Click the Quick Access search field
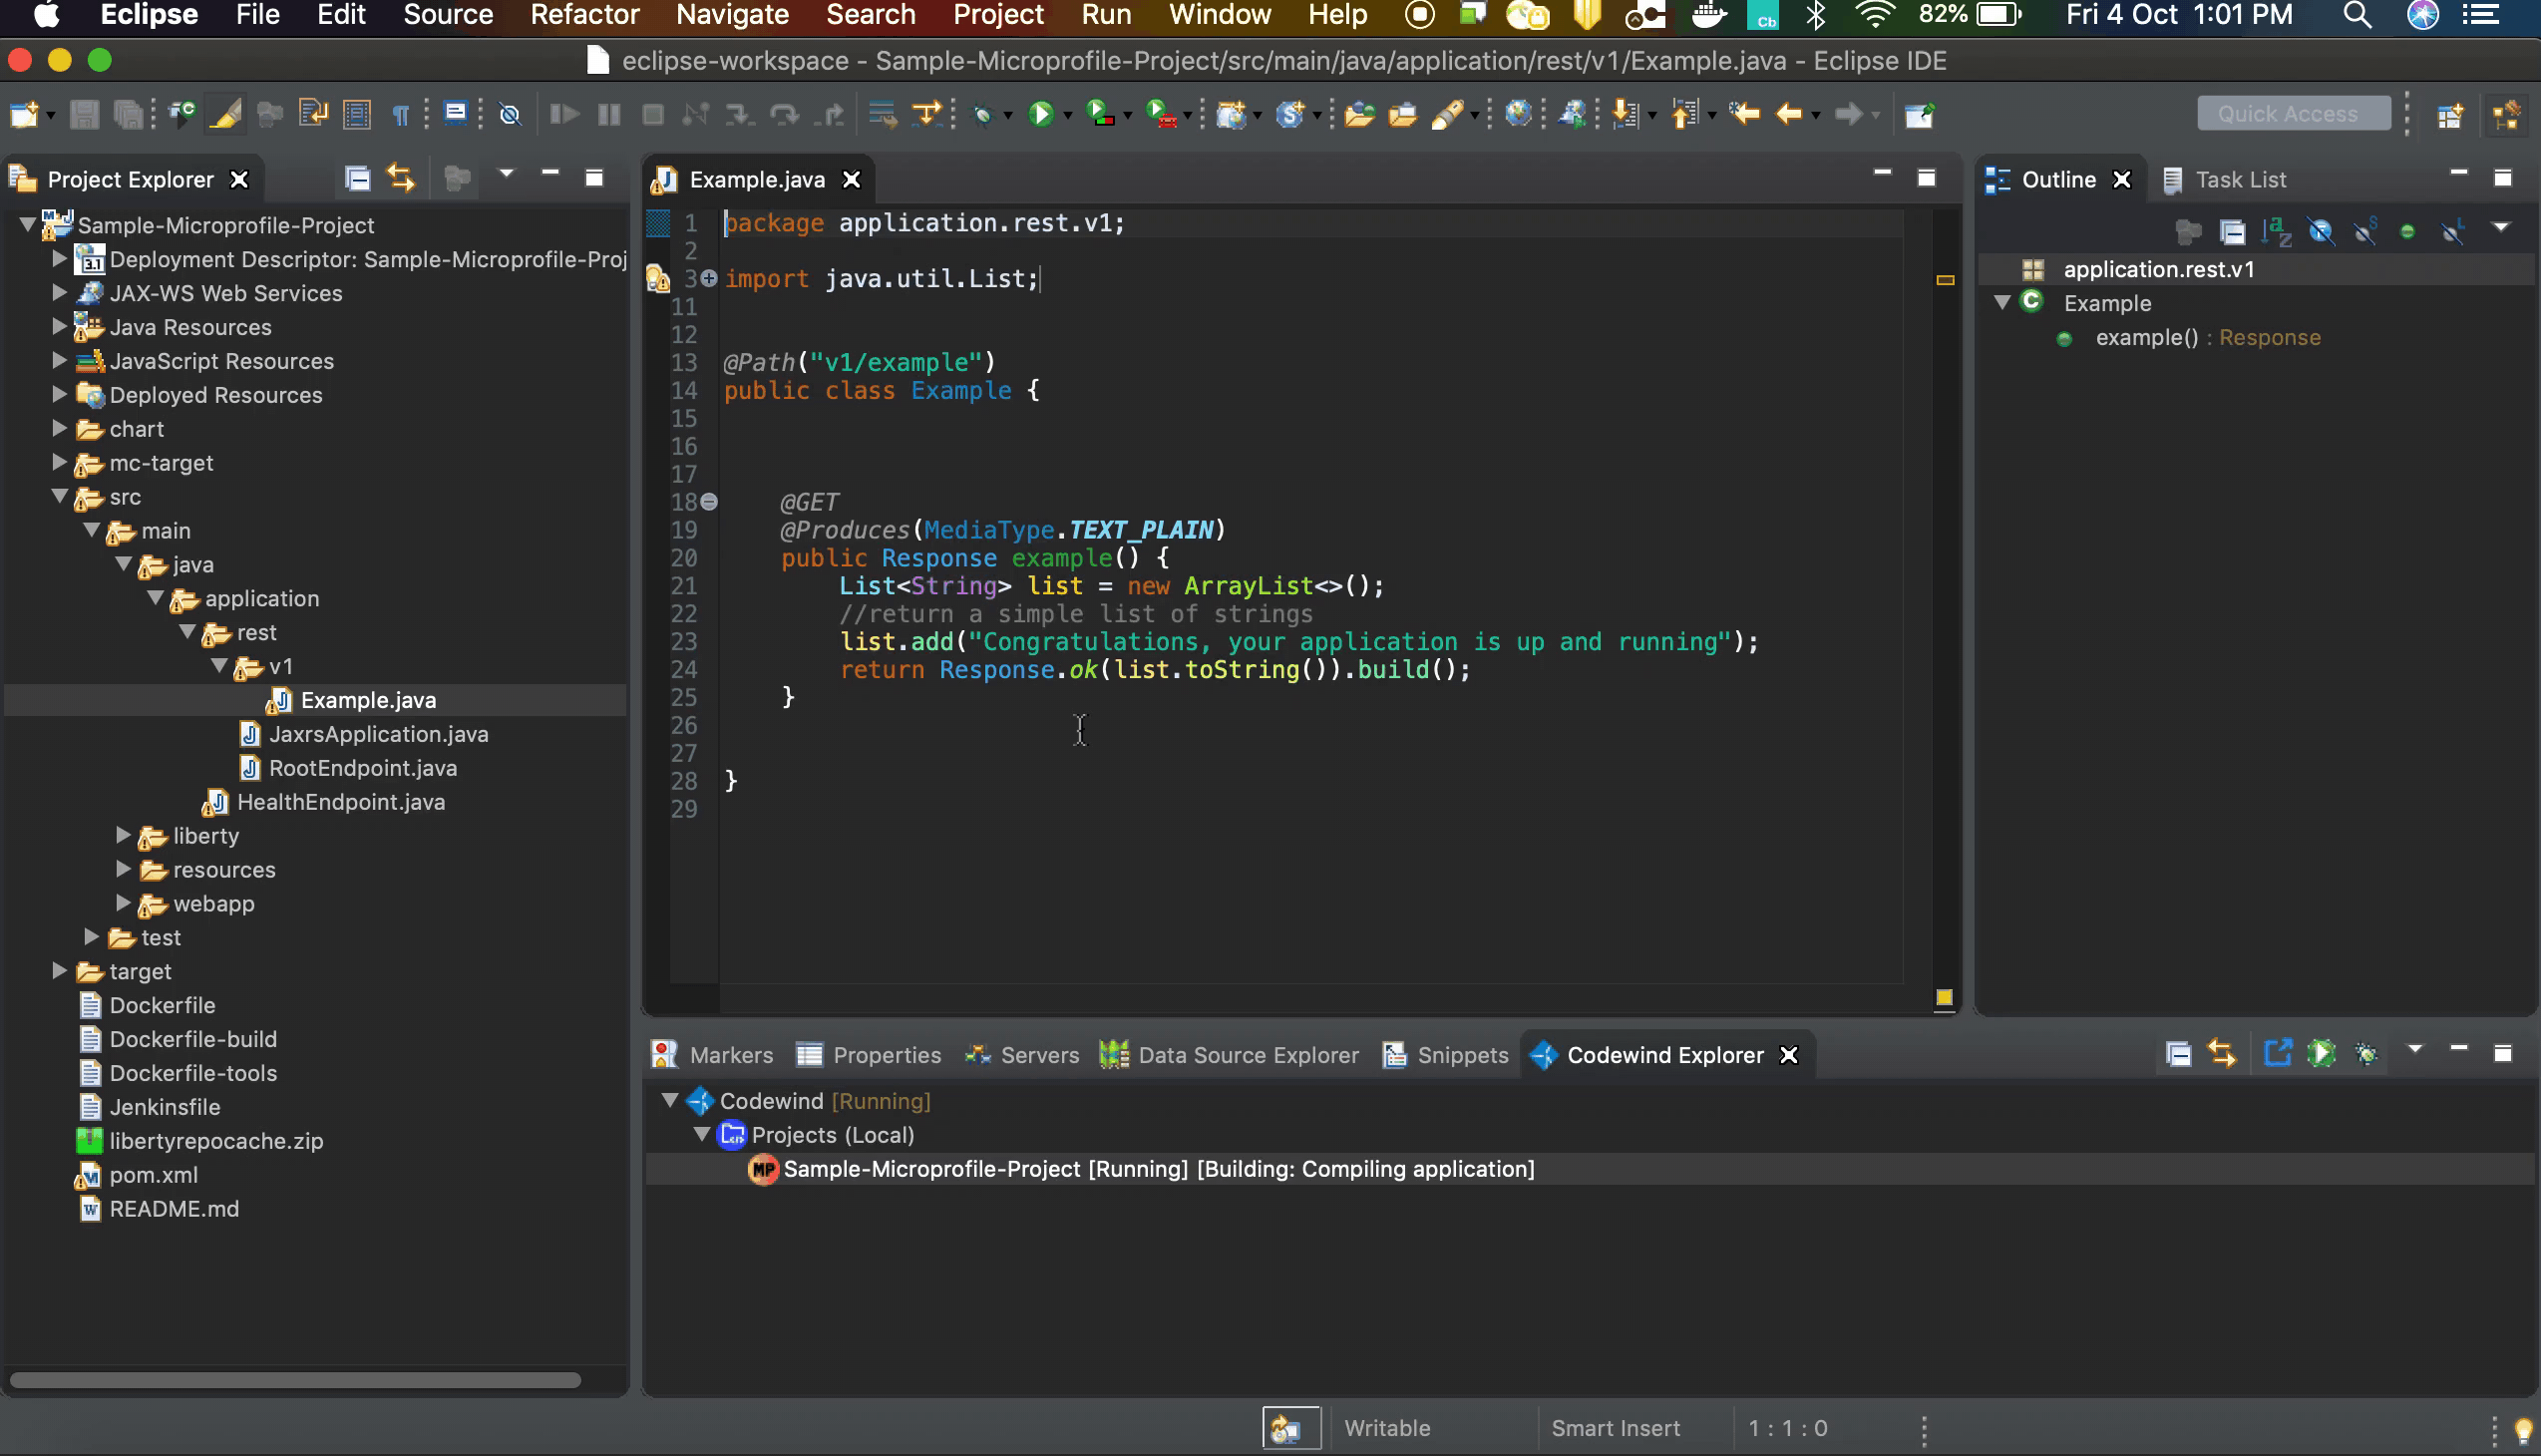 tap(2292, 114)
